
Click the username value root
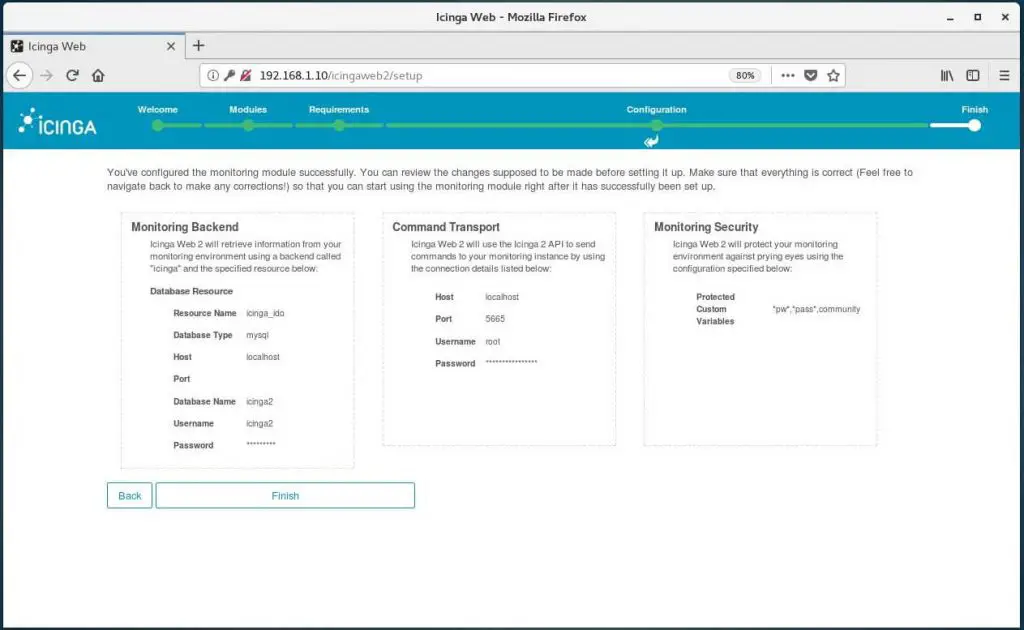coord(492,341)
